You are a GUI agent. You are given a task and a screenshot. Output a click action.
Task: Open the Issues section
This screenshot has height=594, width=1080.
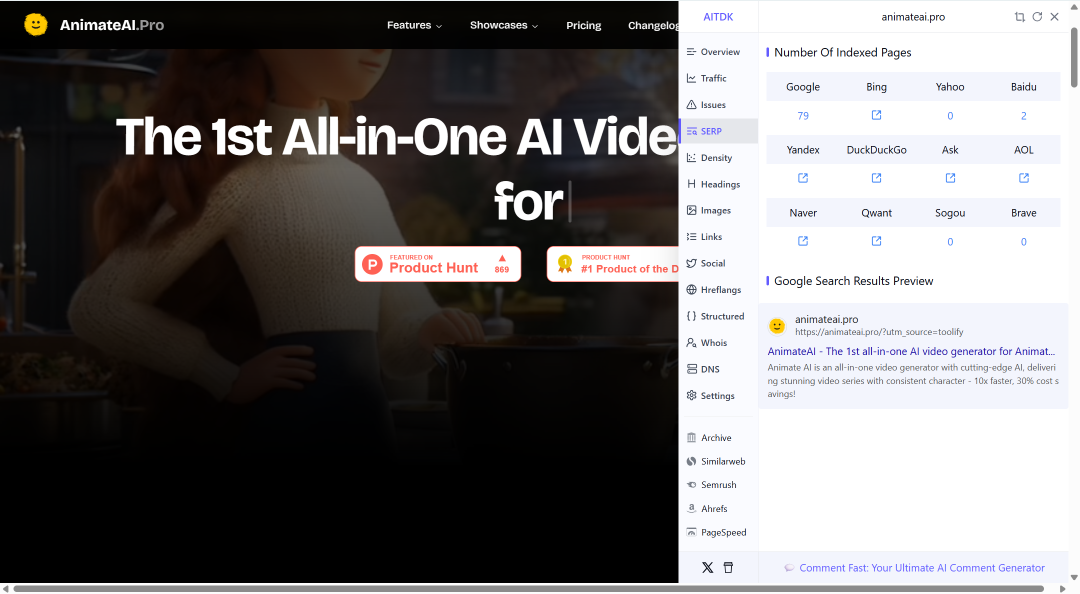point(718,105)
